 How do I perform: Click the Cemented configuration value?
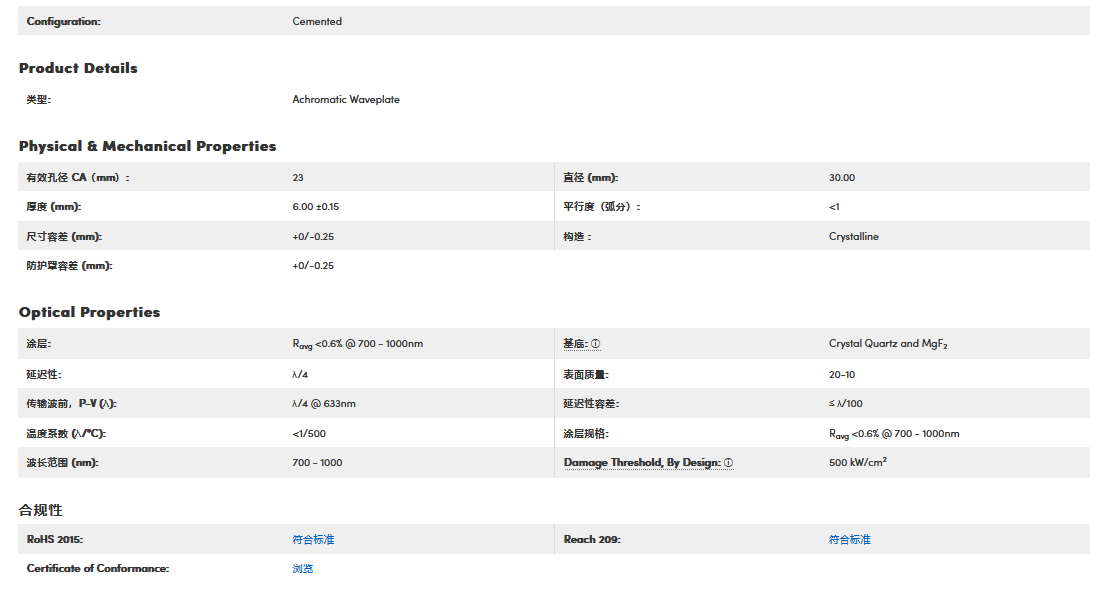317,21
